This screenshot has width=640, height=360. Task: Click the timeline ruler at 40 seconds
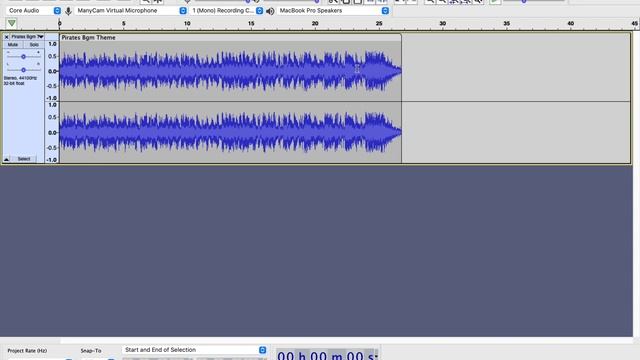pos(571,24)
